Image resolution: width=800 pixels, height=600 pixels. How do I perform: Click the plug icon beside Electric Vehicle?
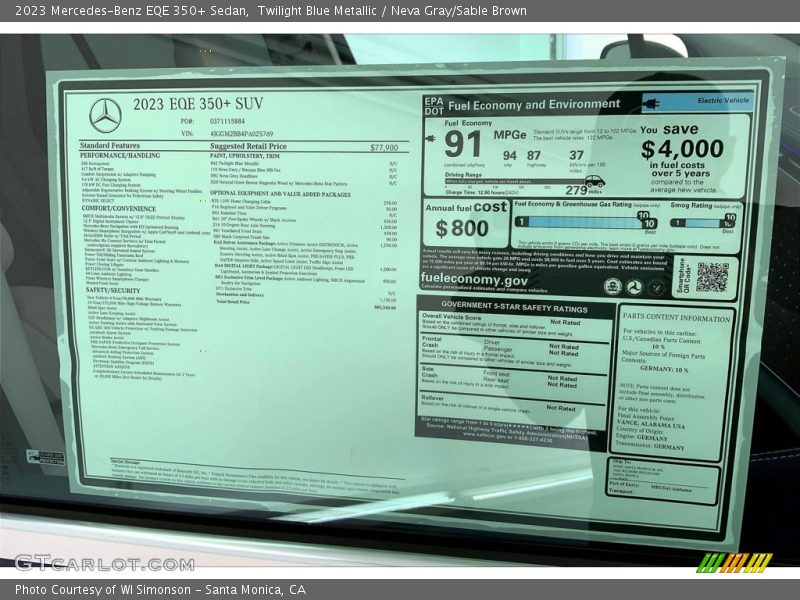[651, 104]
